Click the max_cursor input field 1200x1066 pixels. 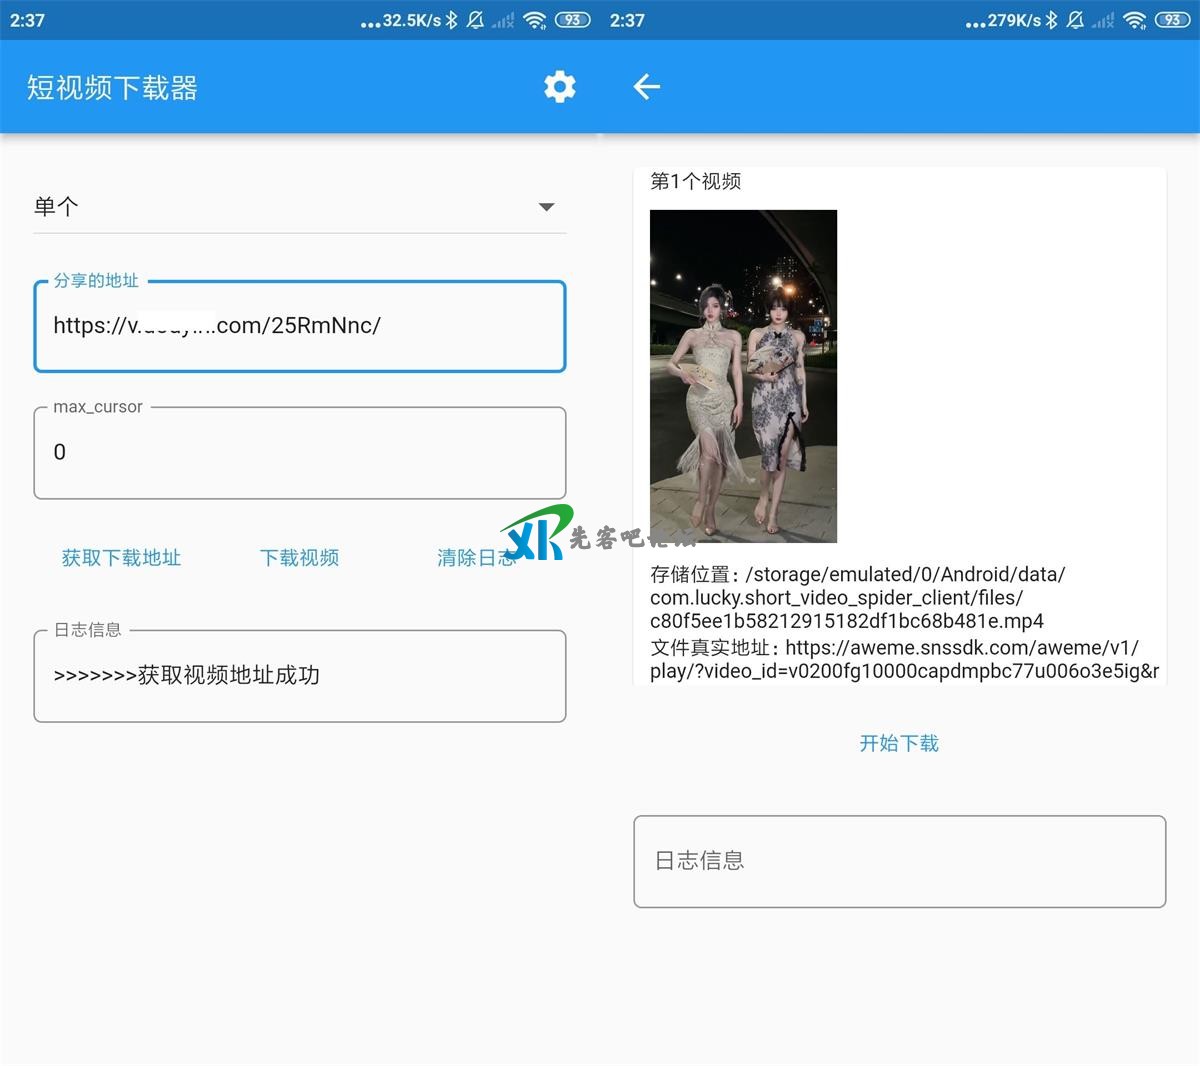(300, 453)
